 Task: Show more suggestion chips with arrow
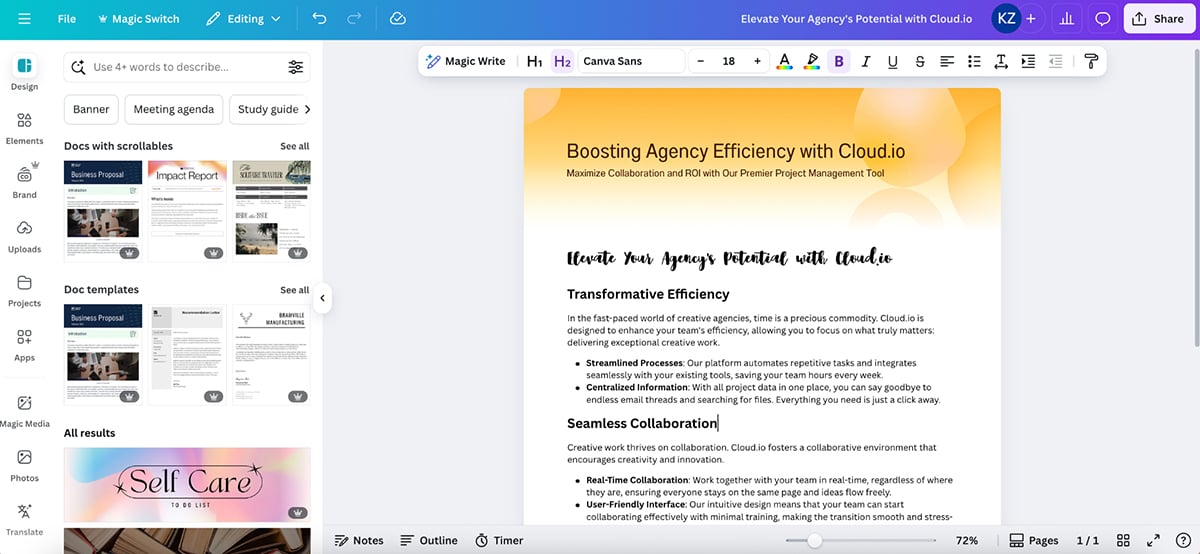click(x=307, y=109)
